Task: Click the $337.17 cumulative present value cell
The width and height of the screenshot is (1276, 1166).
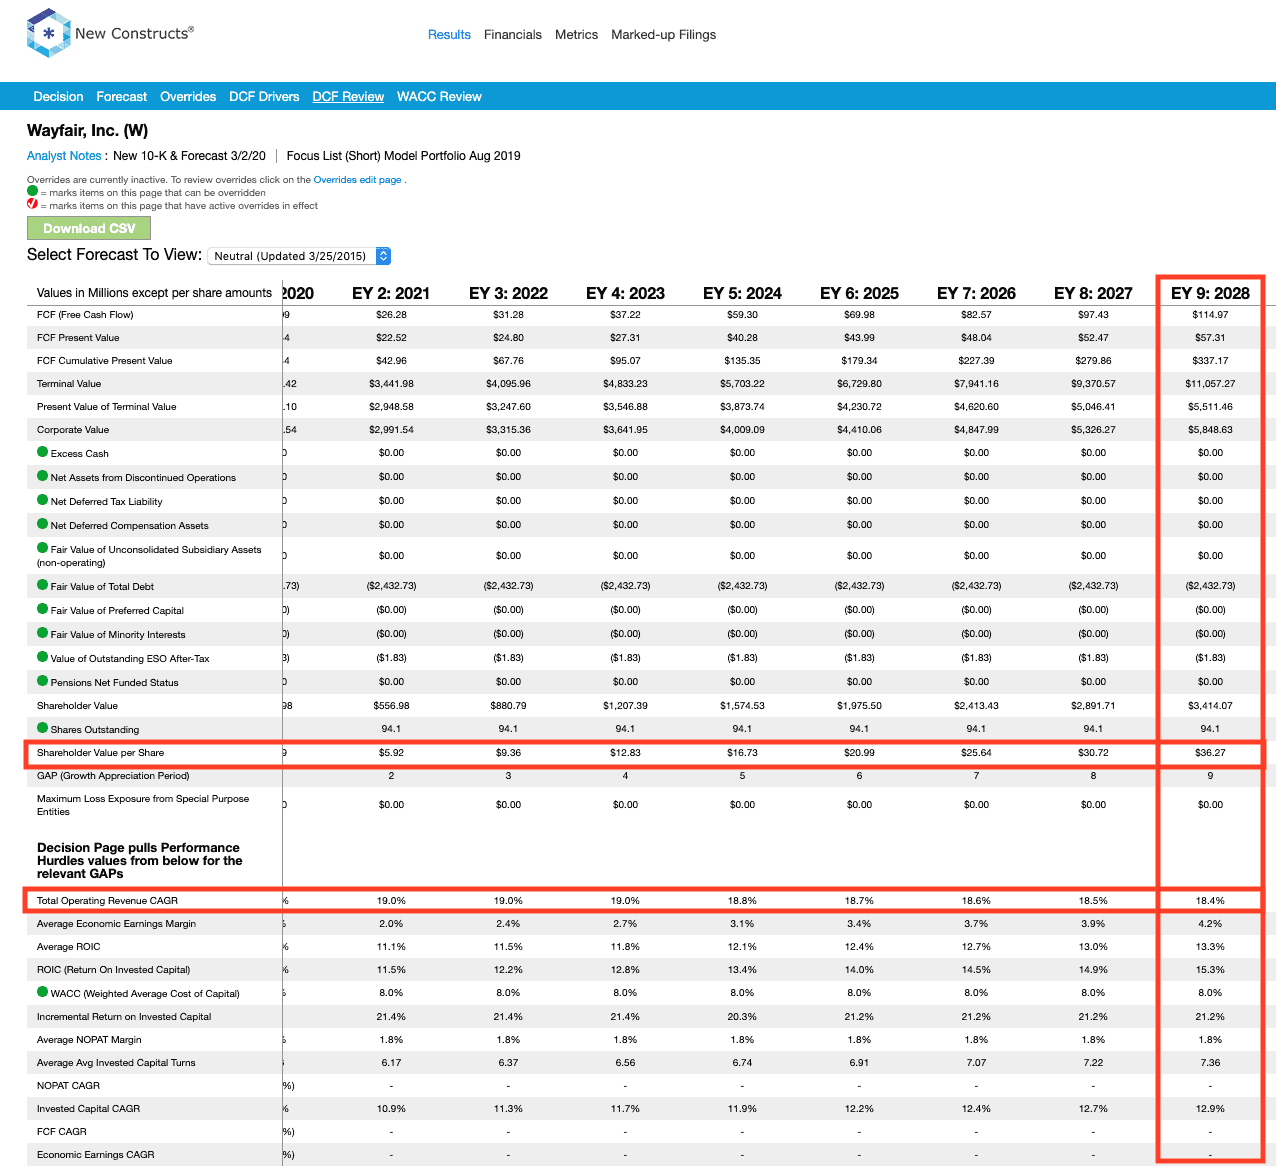Action: 1210,361
